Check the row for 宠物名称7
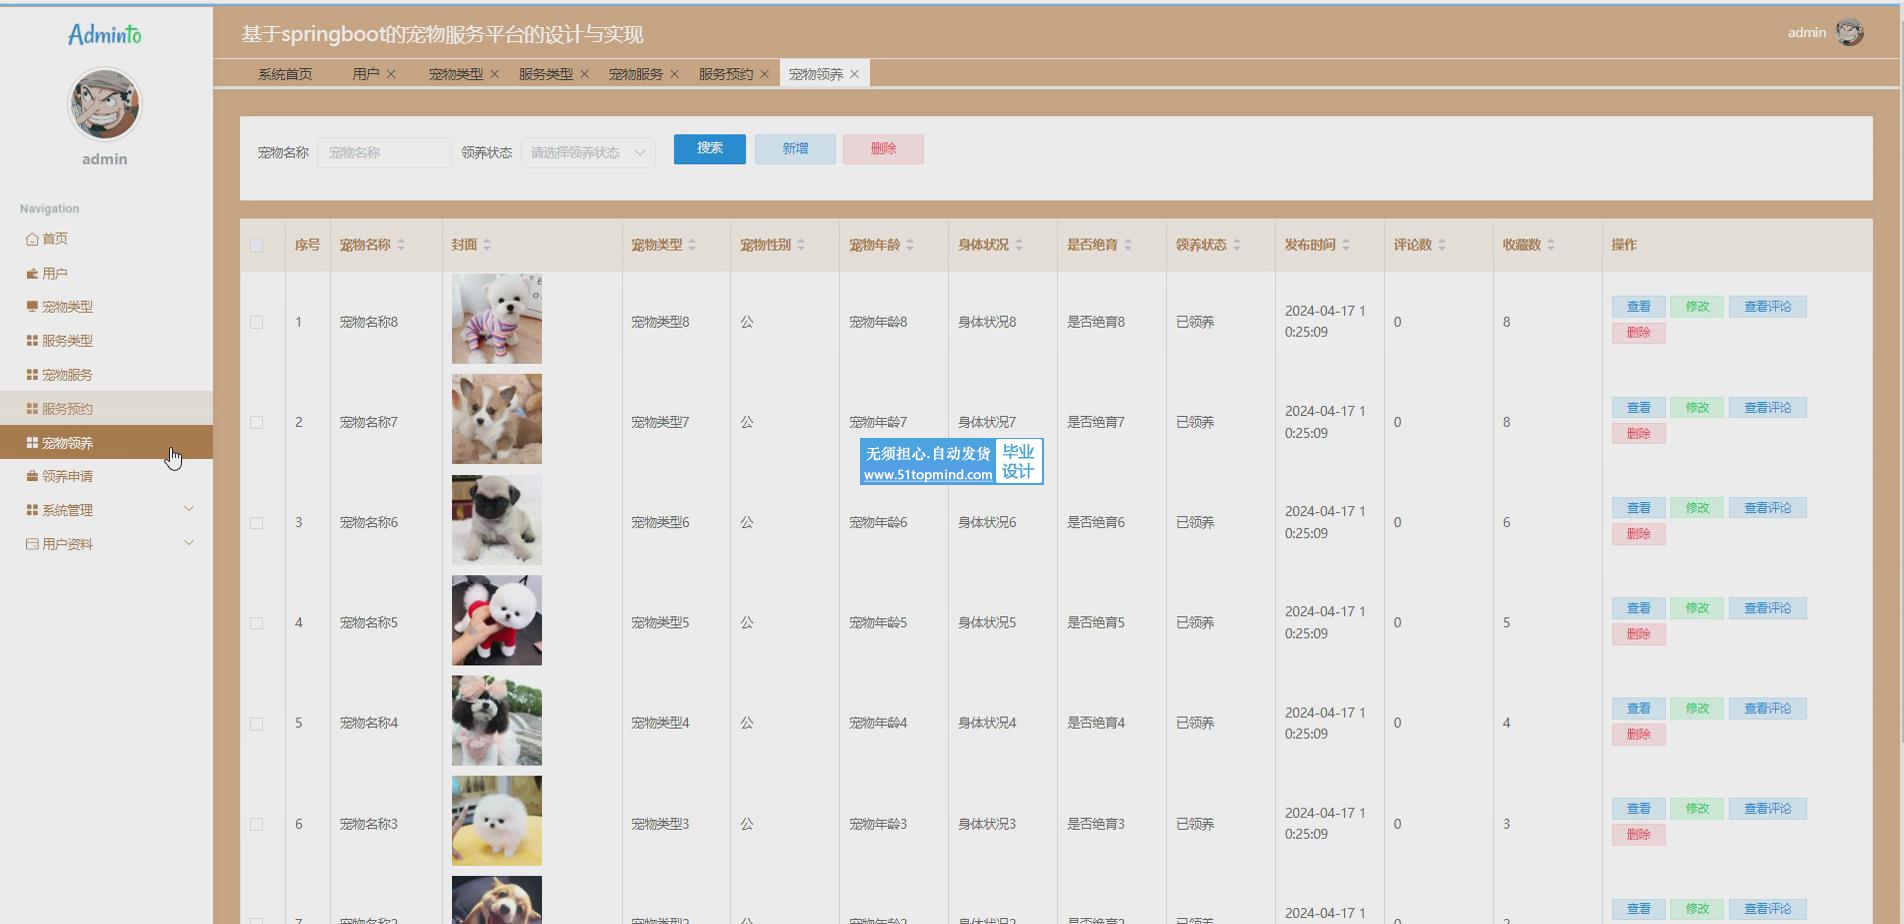Viewport: 1904px width, 924px height. [256, 422]
